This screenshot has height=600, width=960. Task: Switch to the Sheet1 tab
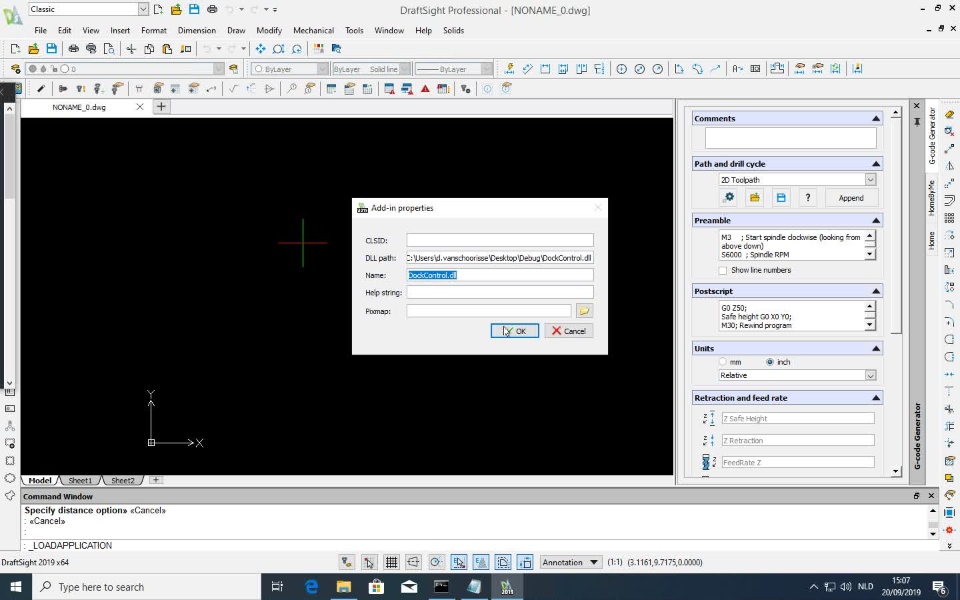(x=80, y=480)
